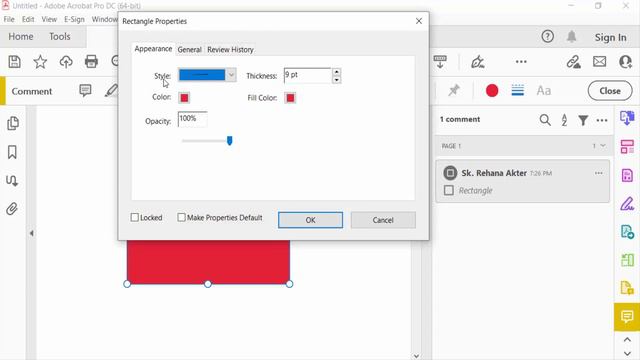The height and width of the screenshot is (360, 640).
Task: Click the opacity slider handle
Action: [x=229, y=140]
